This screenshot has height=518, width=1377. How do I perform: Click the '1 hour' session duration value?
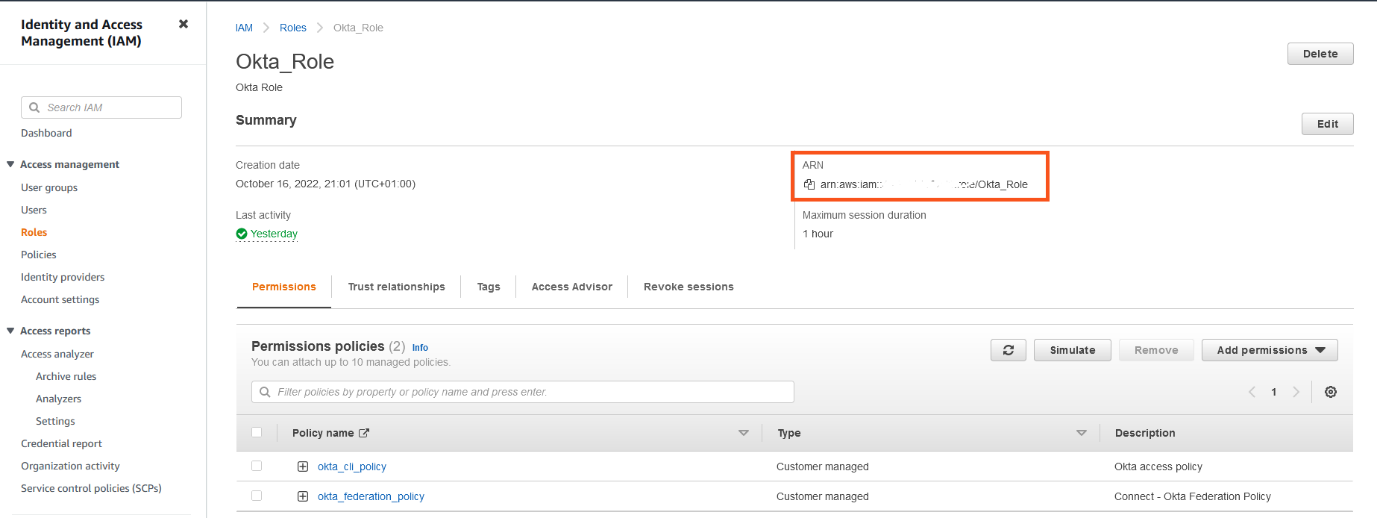pos(818,234)
